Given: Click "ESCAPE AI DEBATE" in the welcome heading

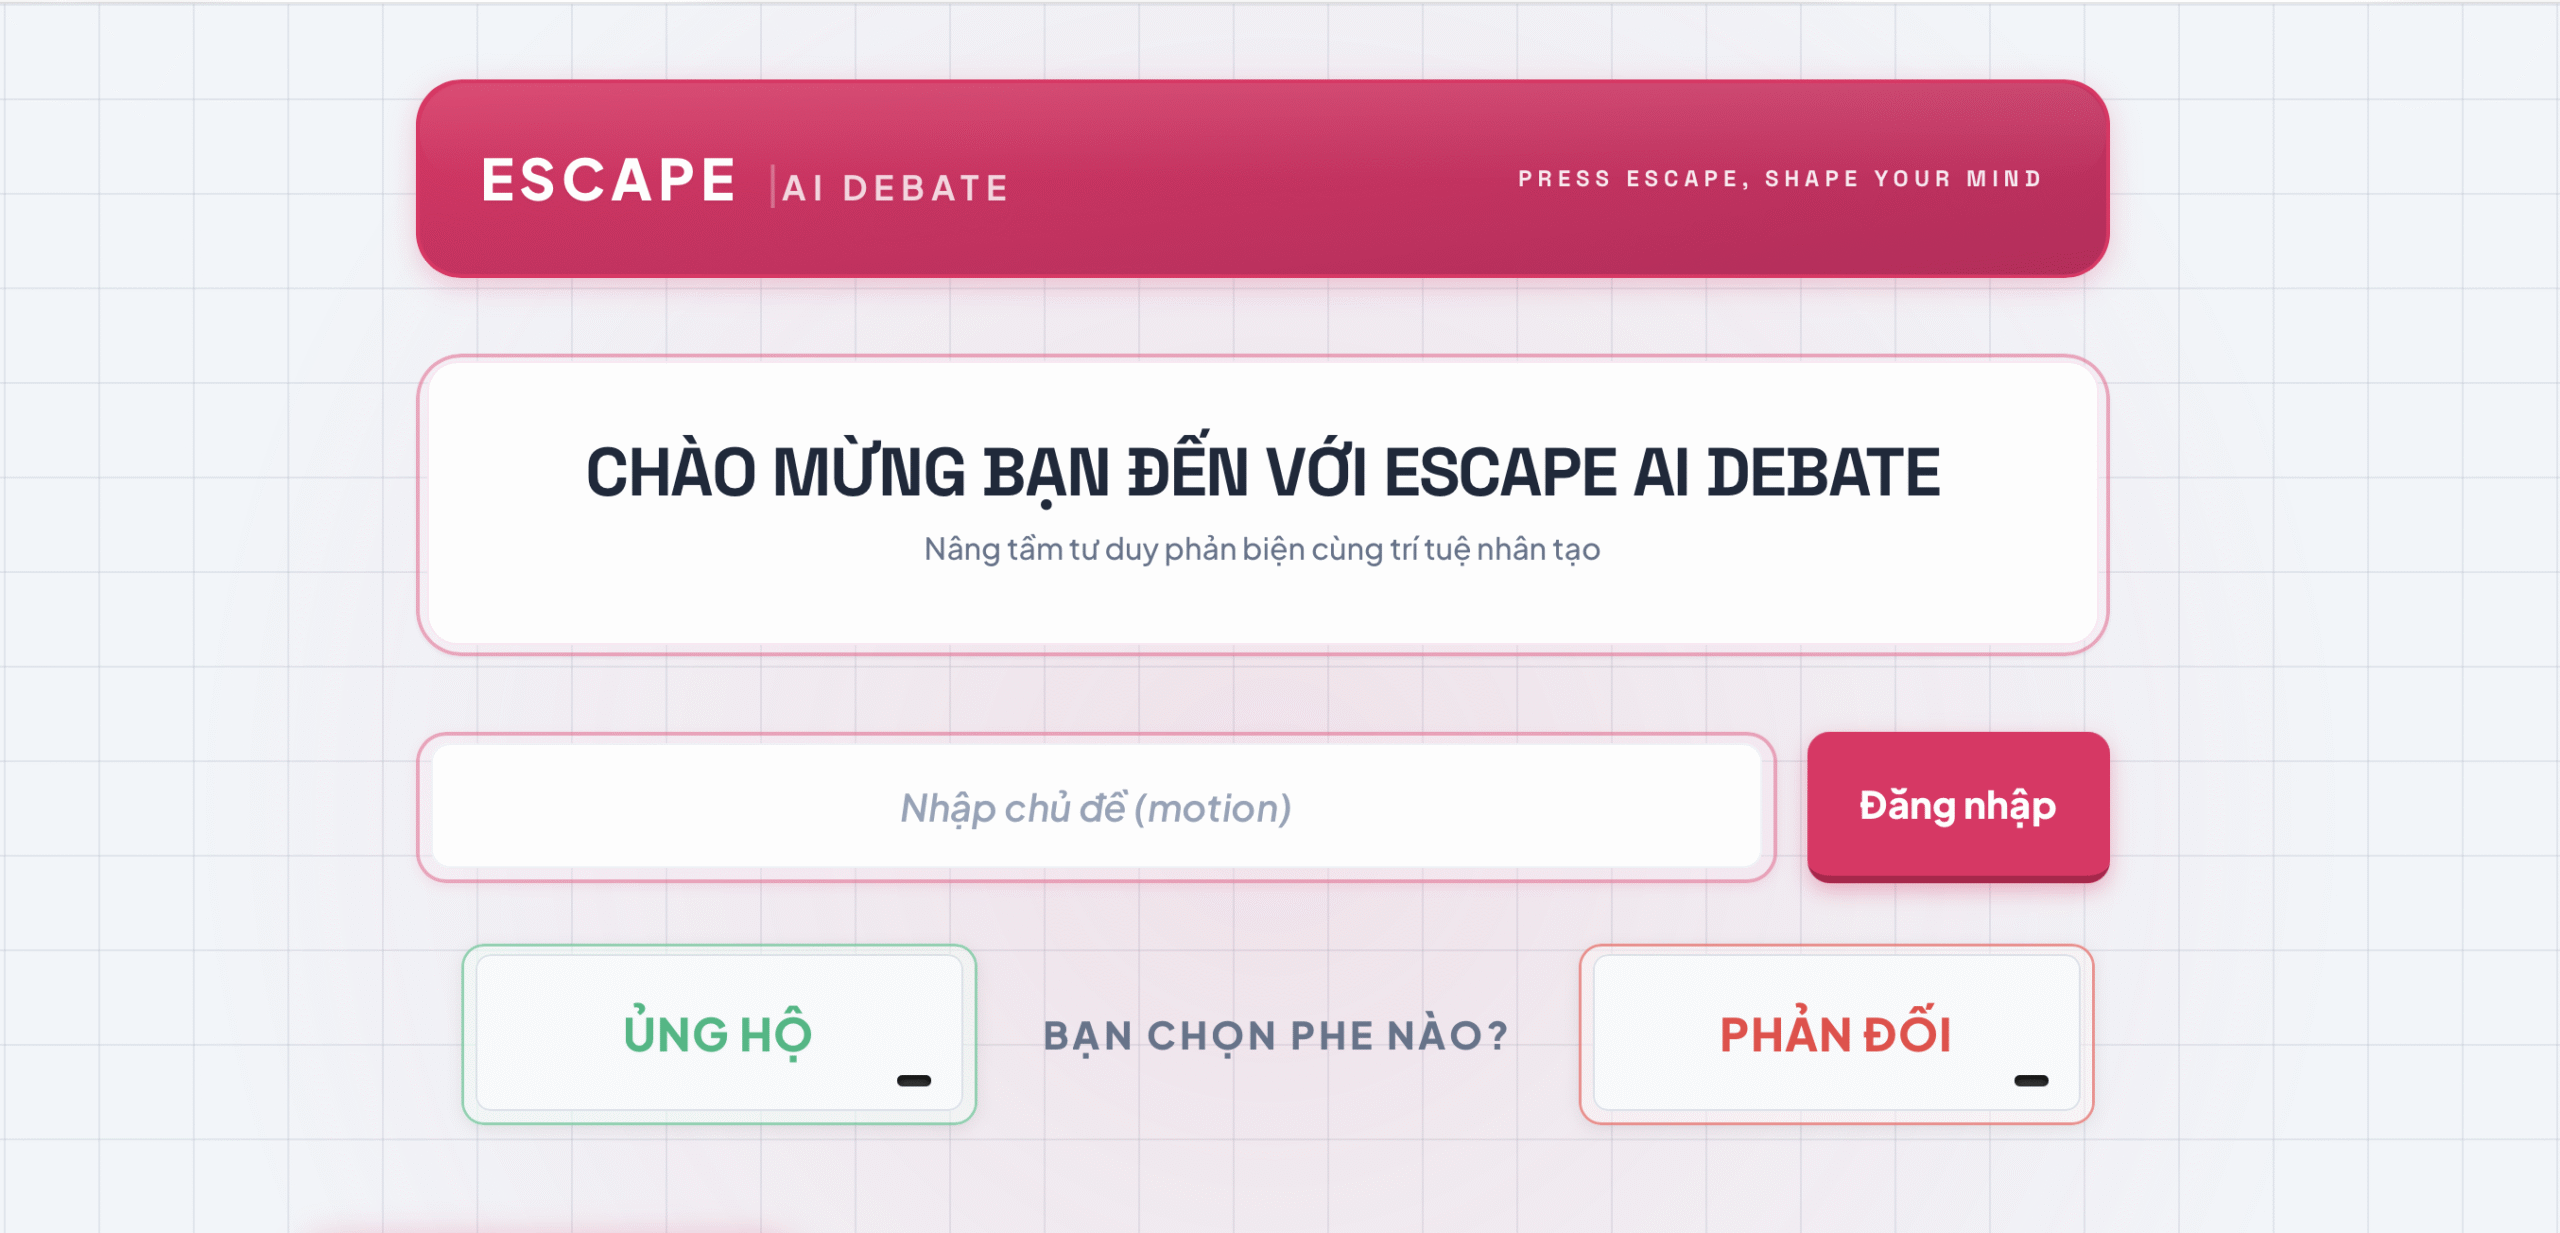Looking at the screenshot, I should (x=1662, y=472).
